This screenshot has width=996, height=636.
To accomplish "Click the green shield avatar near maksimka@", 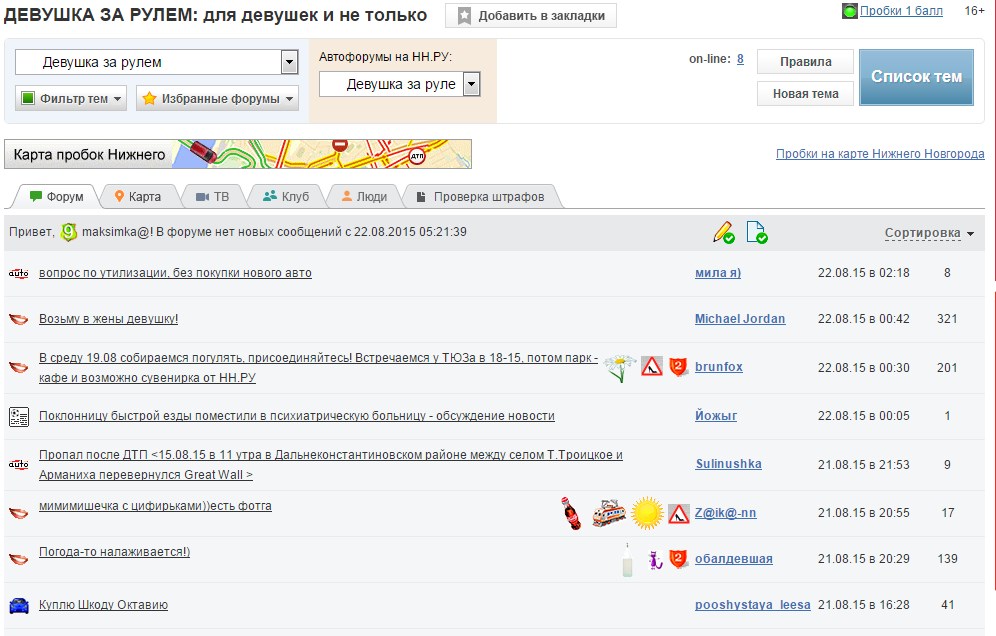I will 69,232.
